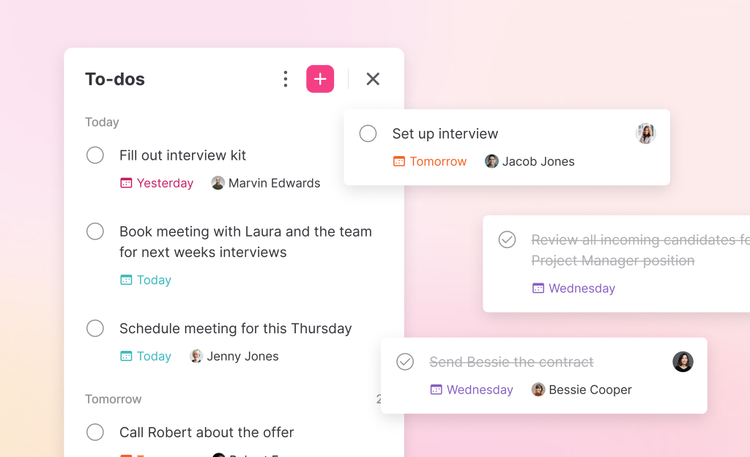Close the To-dos panel
The image size is (750, 457).
click(373, 79)
